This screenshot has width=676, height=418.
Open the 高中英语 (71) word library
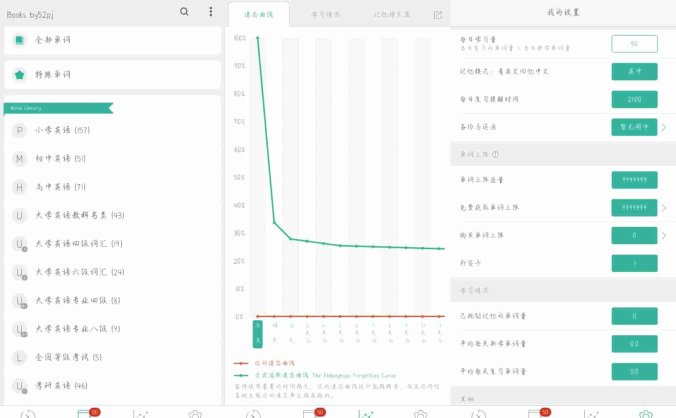pyautogui.click(x=113, y=187)
